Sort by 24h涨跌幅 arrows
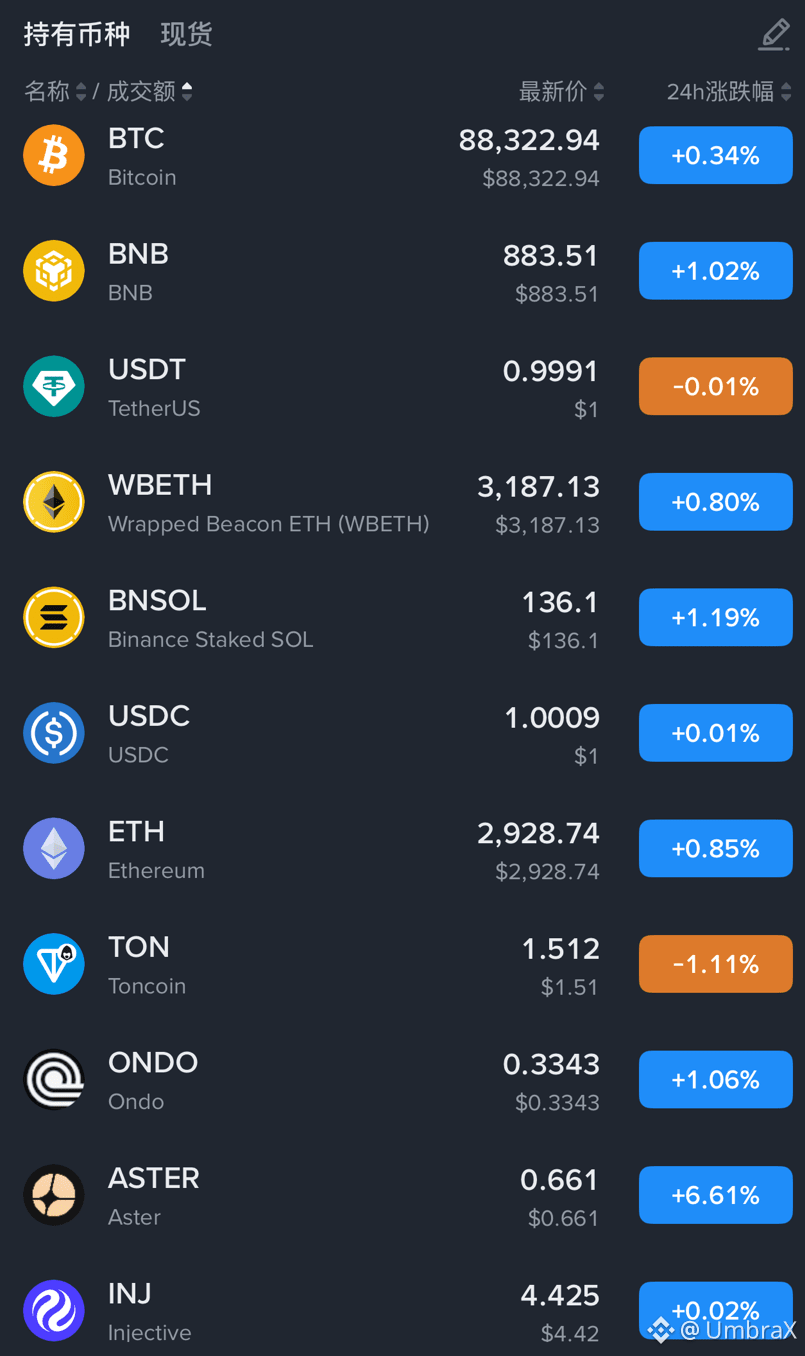 pos(786,92)
